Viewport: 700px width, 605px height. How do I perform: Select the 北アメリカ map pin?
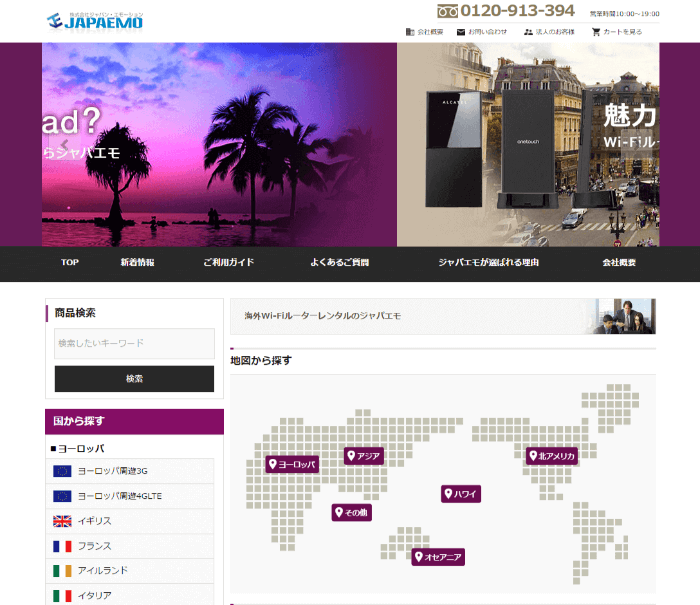(x=552, y=456)
